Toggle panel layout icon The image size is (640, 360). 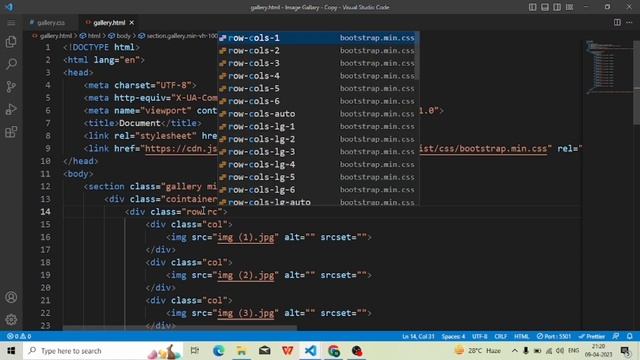[x=545, y=7]
